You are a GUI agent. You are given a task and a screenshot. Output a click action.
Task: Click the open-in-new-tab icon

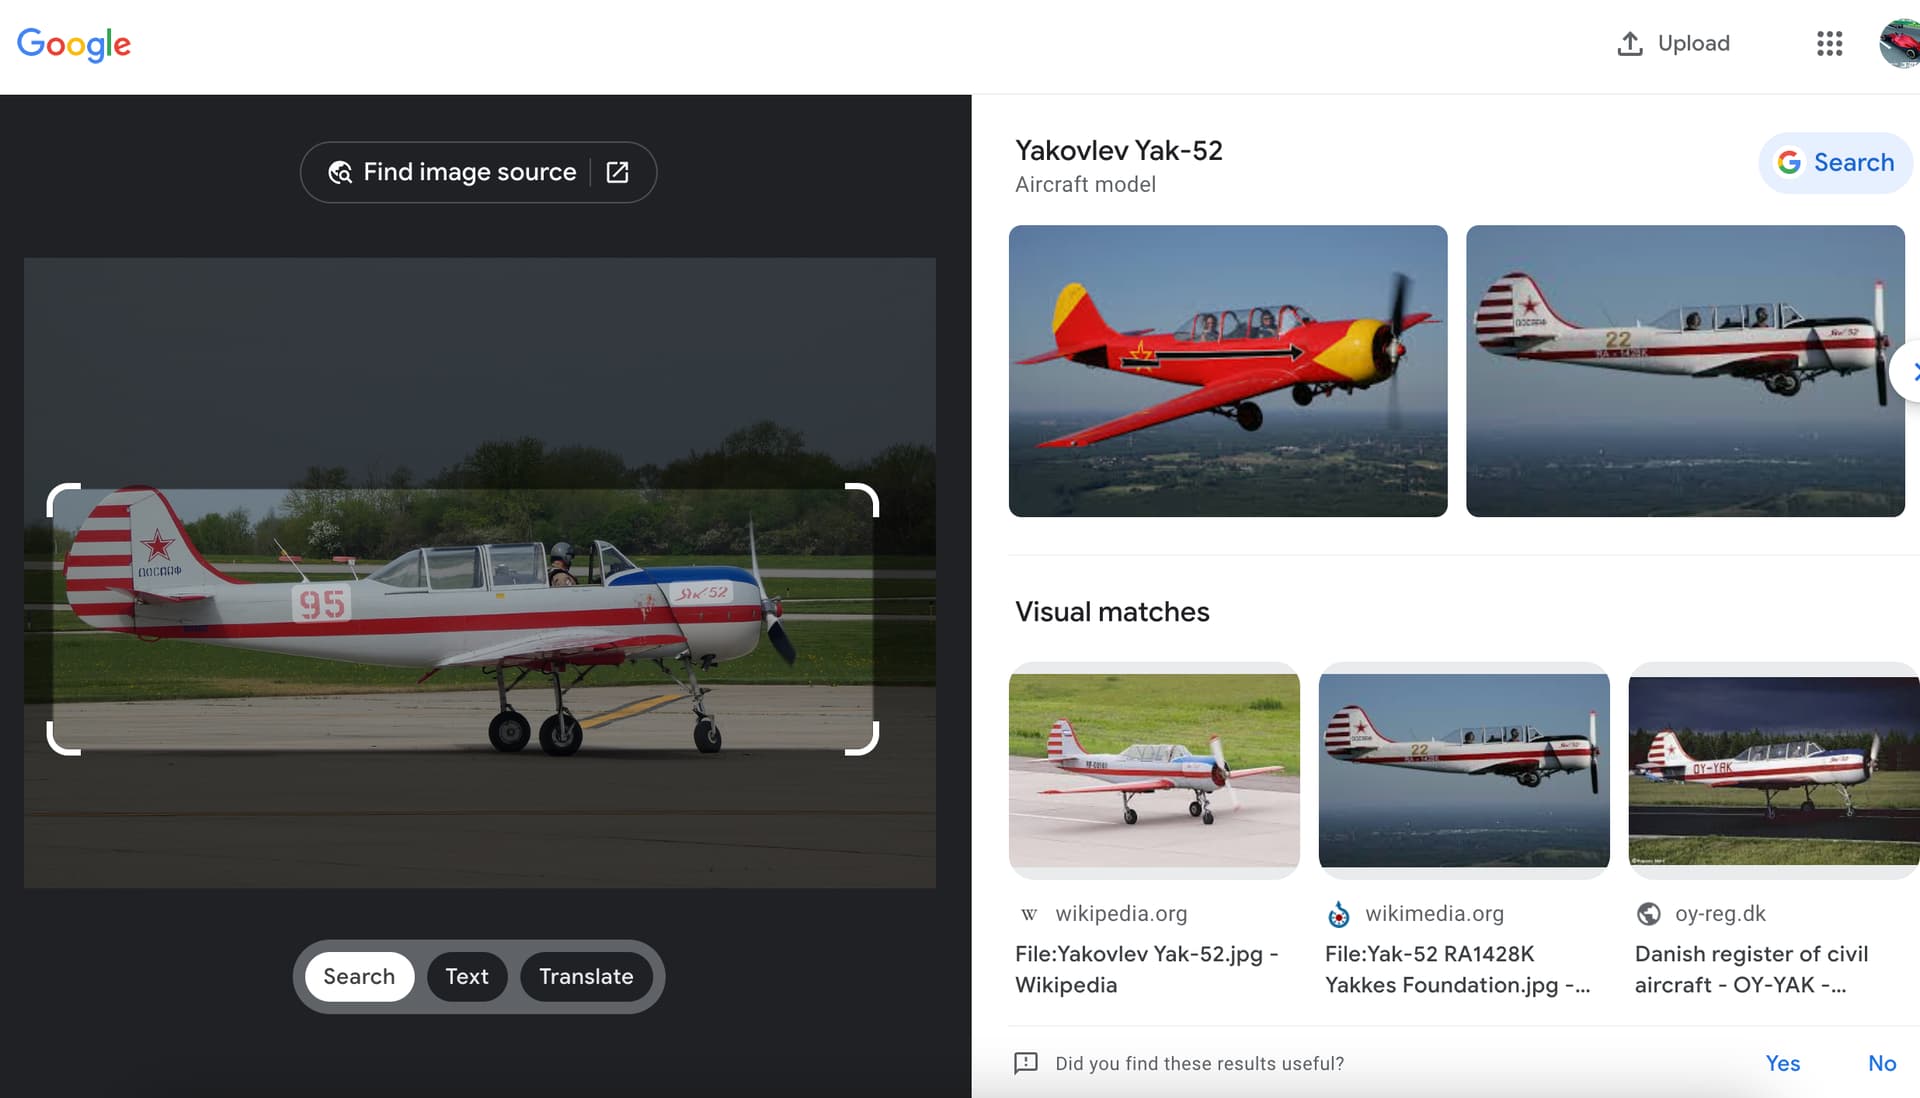click(x=618, y=173)
